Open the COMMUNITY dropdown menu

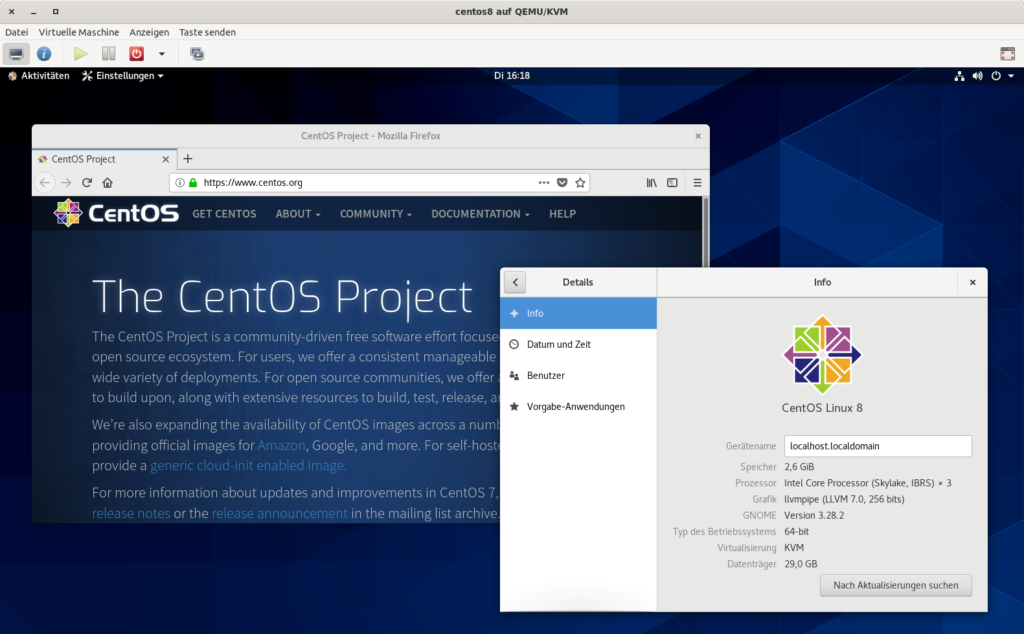375,214
